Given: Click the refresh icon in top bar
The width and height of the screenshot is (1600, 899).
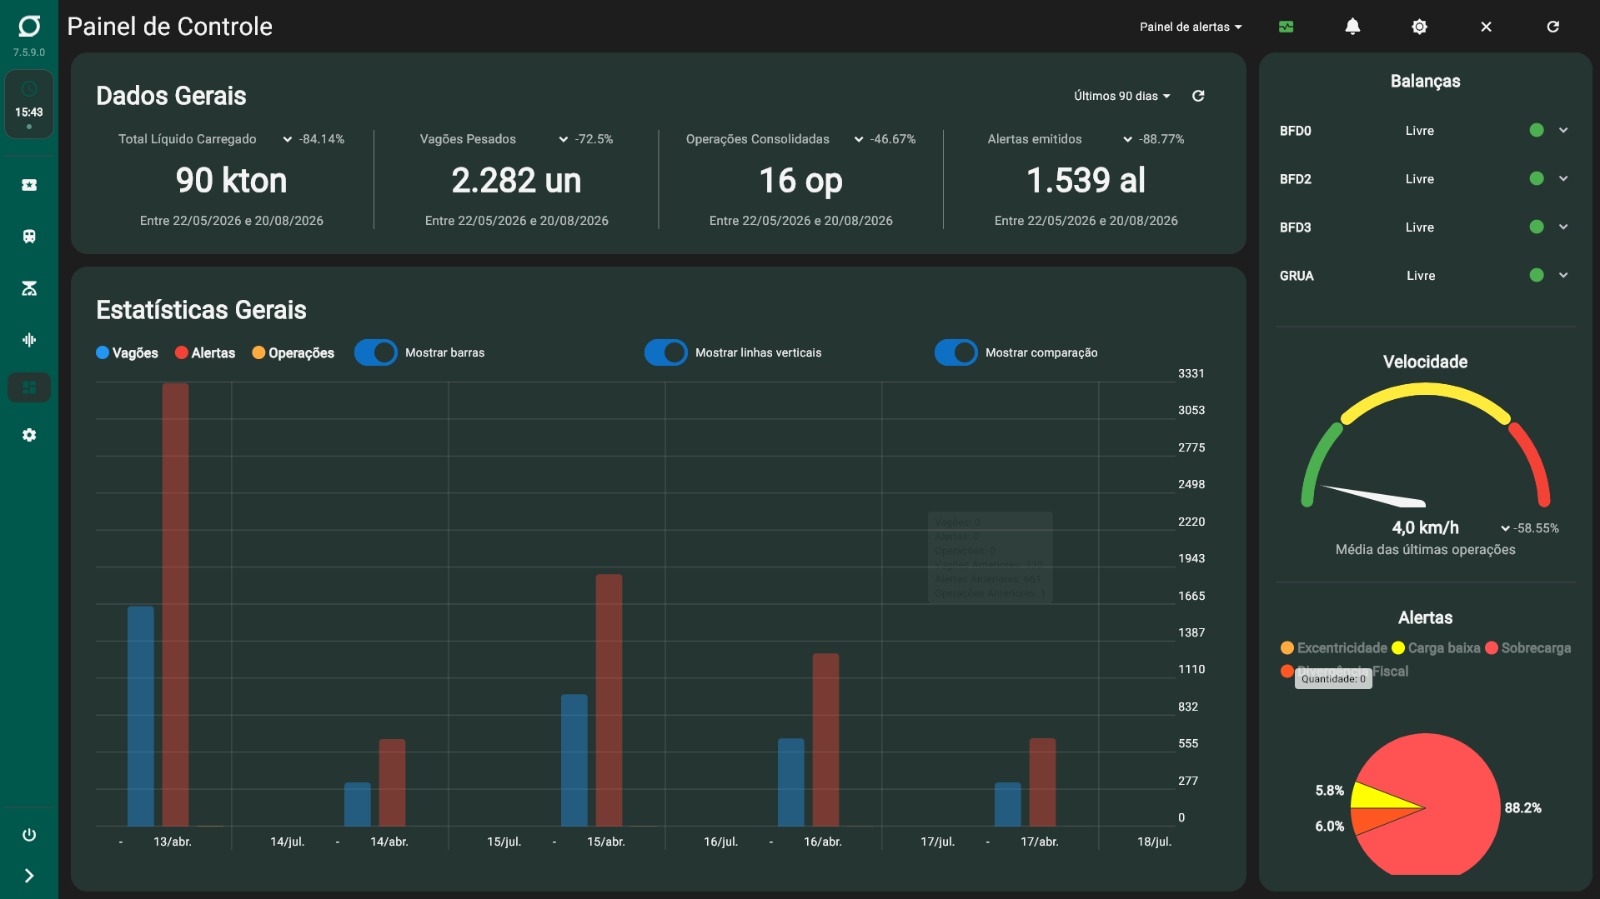Looking at the screenshot, I should tap(1552, 27).
